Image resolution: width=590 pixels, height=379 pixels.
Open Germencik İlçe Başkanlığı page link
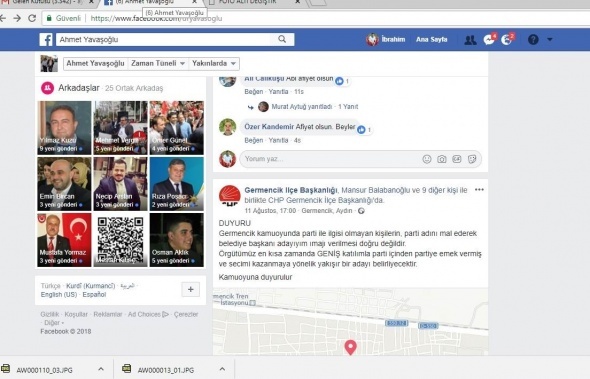pyautogui.click(x=291, y=190)
